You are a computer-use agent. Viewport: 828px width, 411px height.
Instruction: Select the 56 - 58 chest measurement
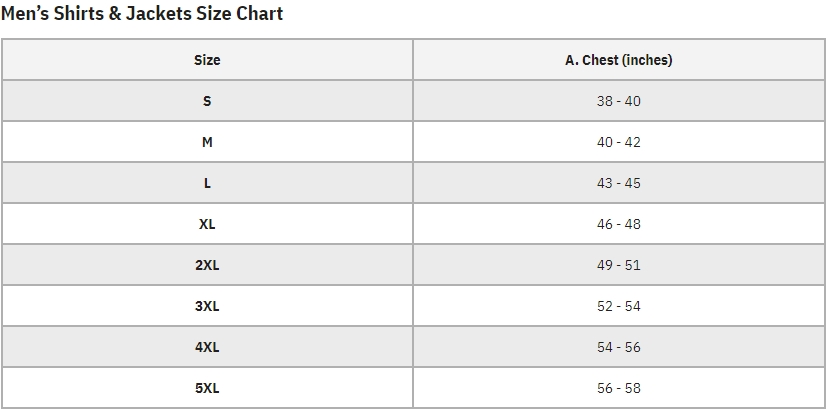[x=618, y=388]
